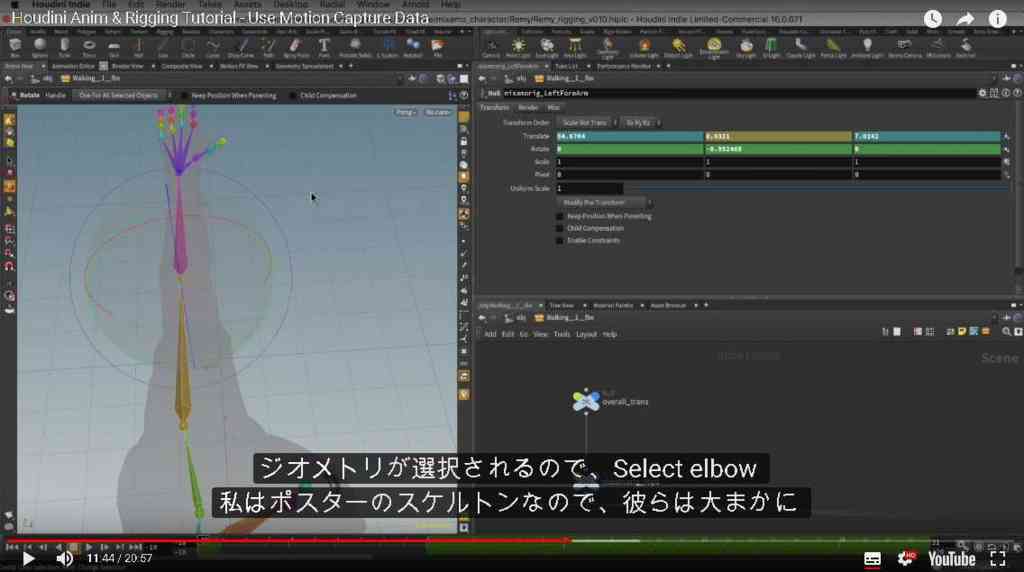Click the overall_trans node icon
This screenshot has width=1024, height=572.
[x=586, y=400]
